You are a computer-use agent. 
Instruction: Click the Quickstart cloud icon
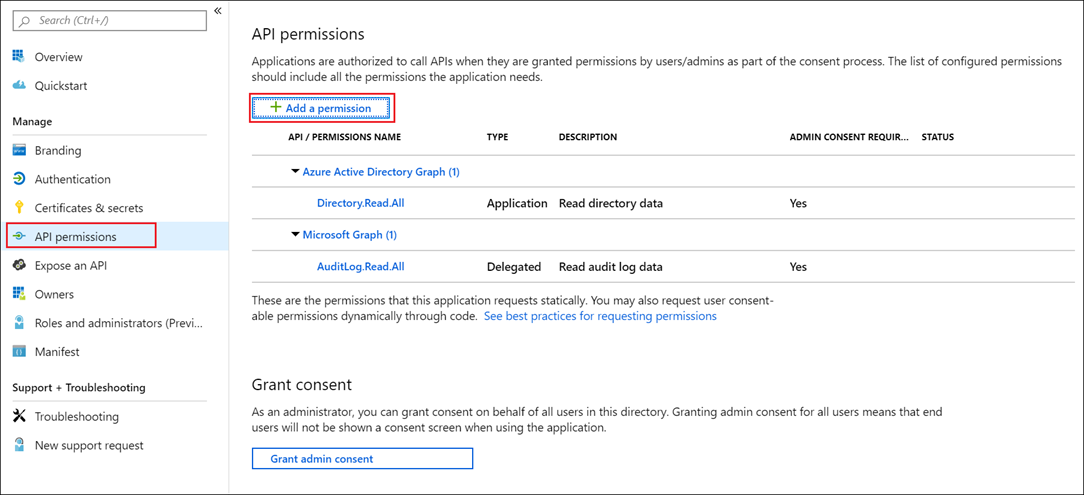click(19, 86)
